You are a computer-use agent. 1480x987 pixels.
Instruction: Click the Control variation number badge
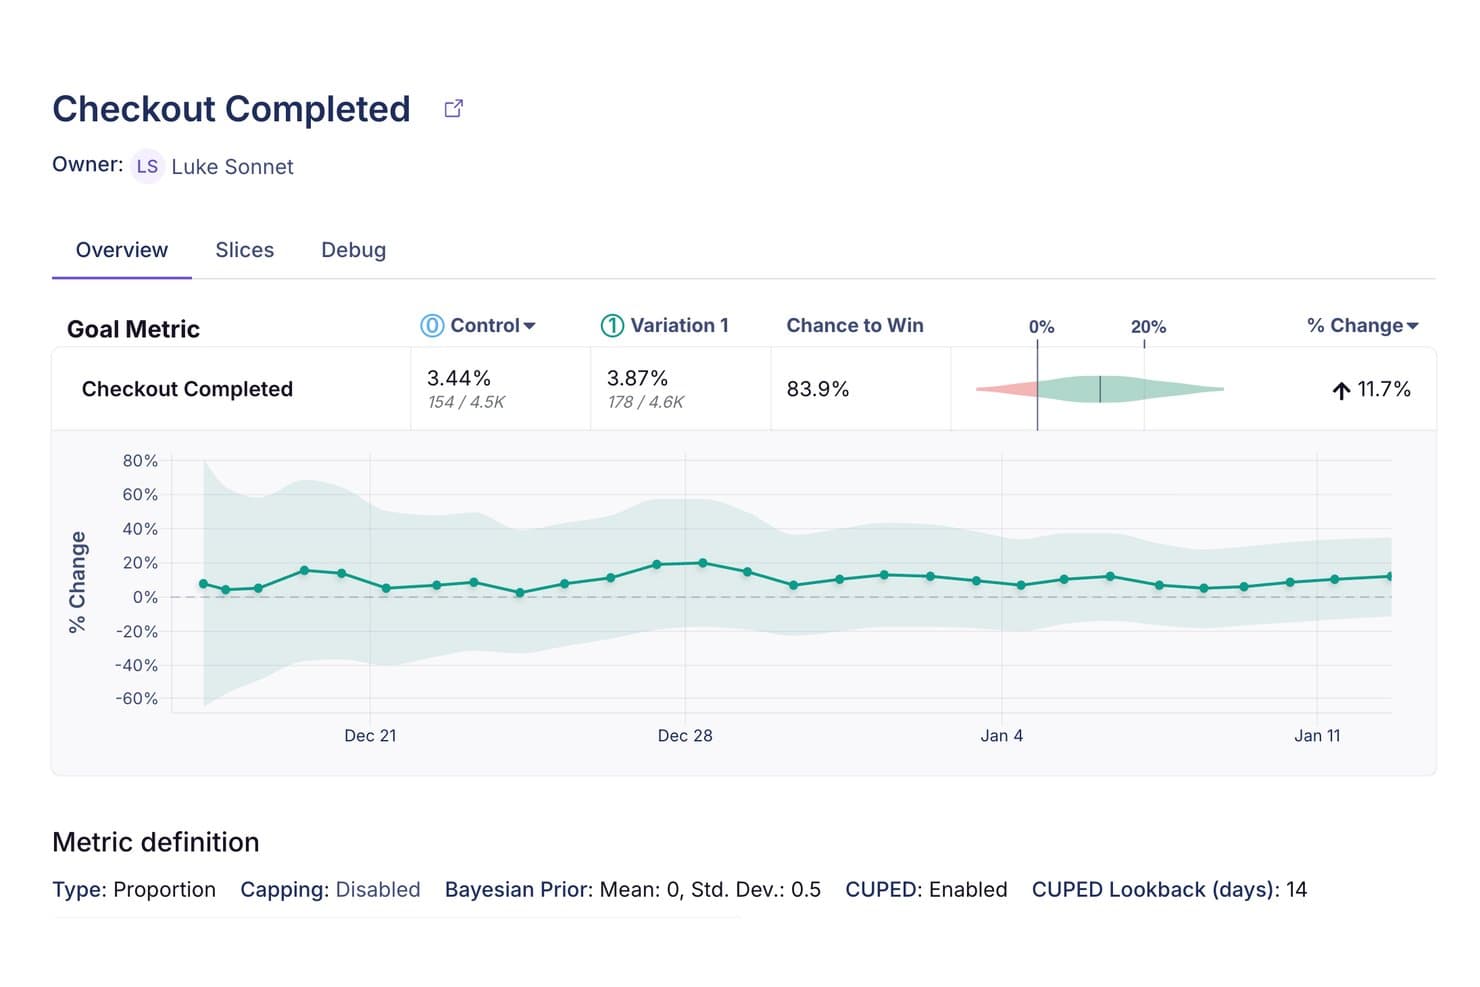point(432,325)
